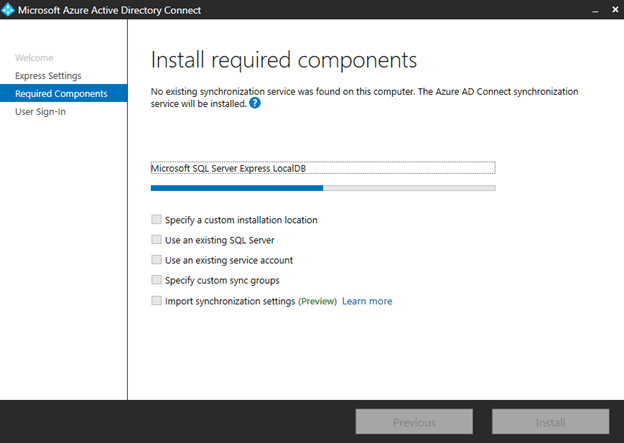Enable Import synchronization settings option
The image size is (624, 443).
tap(155, 301)
